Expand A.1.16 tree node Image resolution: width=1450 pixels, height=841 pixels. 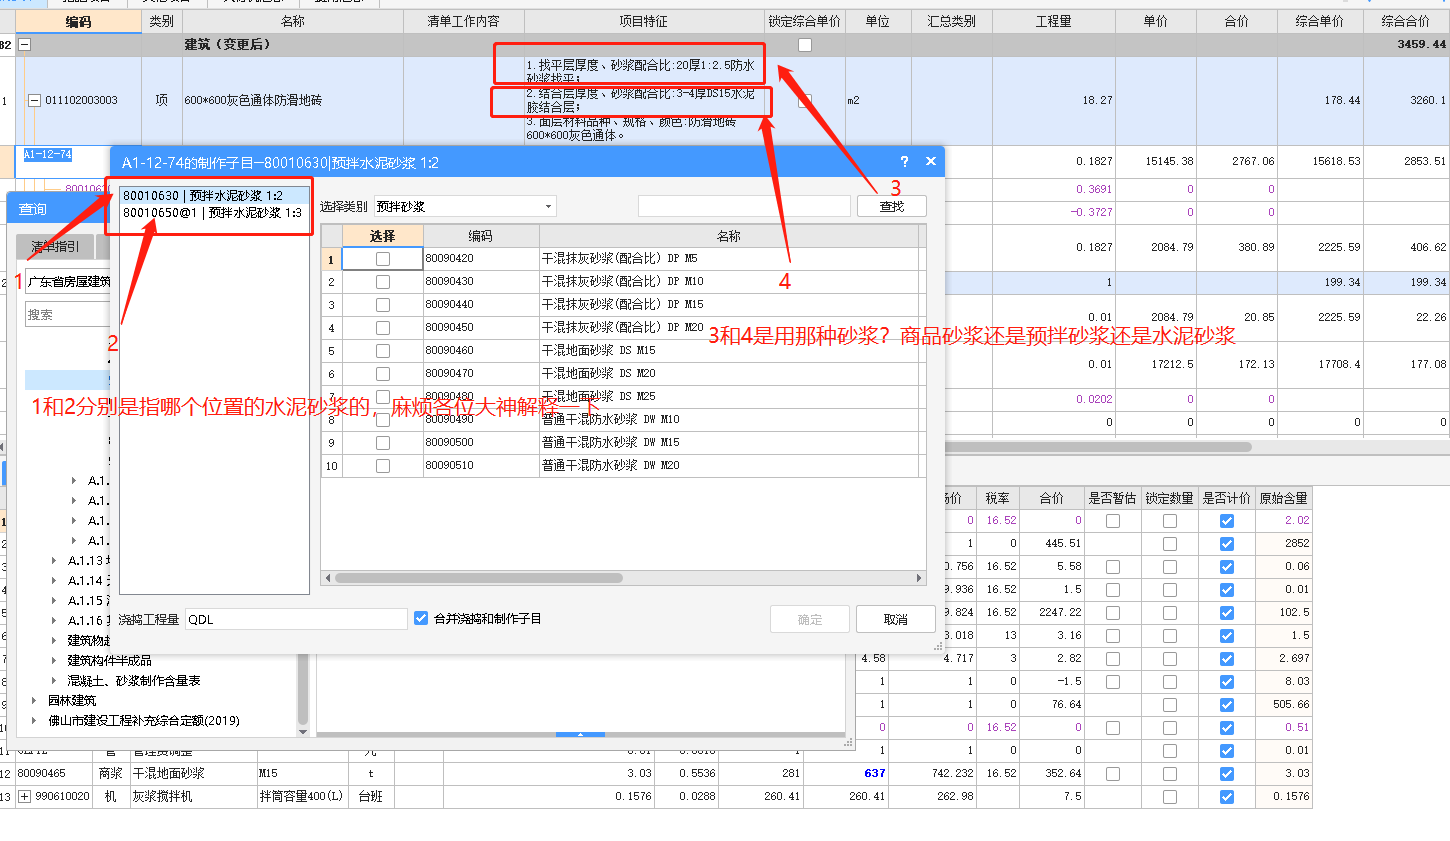click(54, 621)
